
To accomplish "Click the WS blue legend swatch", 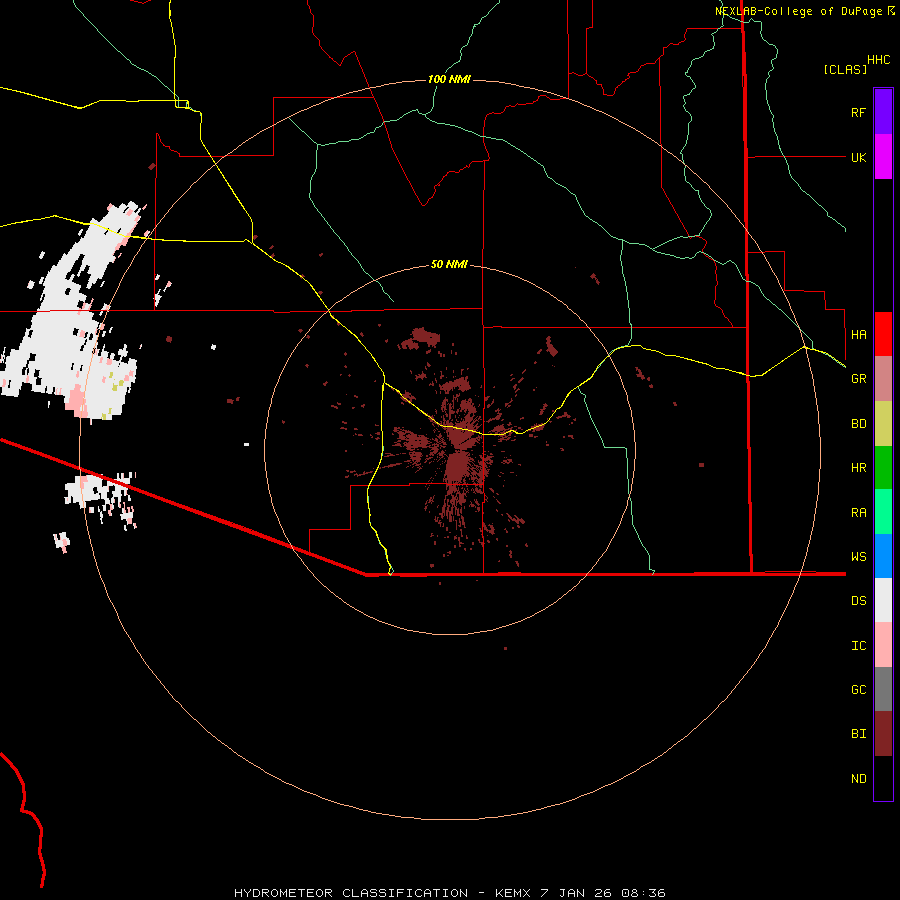I will point(883,556).
